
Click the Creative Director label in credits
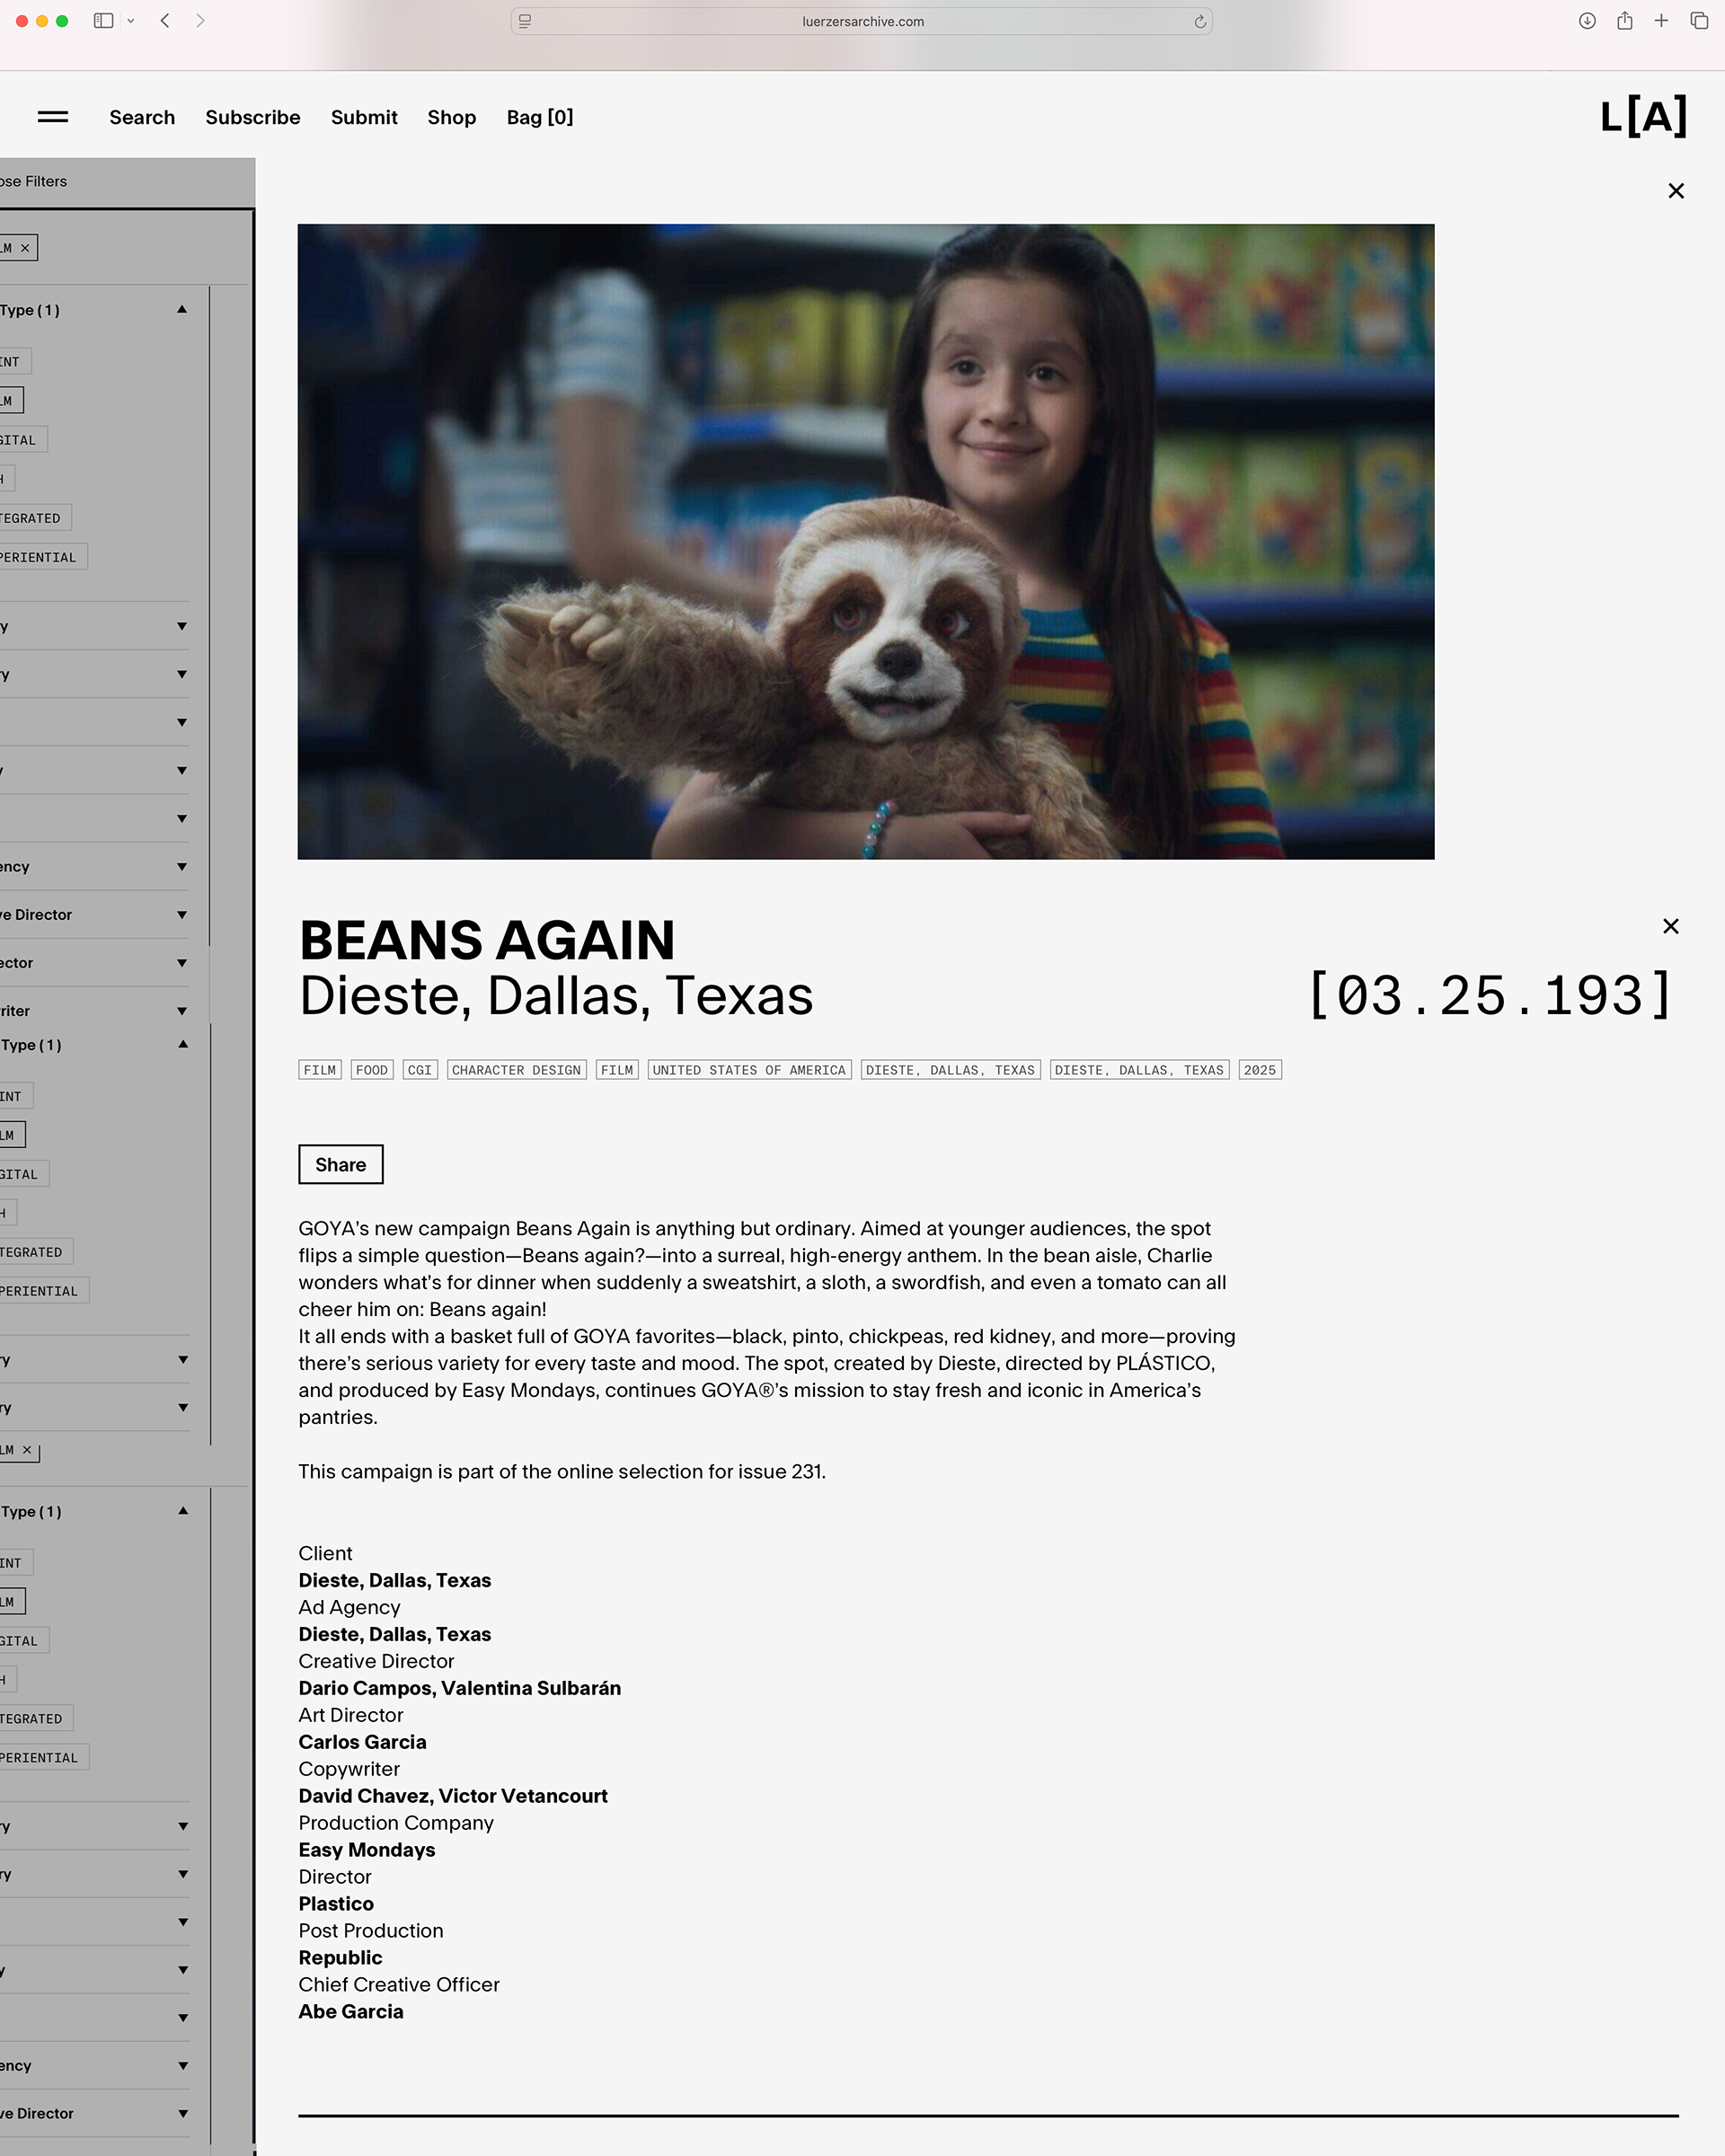tap(376, 1661)
